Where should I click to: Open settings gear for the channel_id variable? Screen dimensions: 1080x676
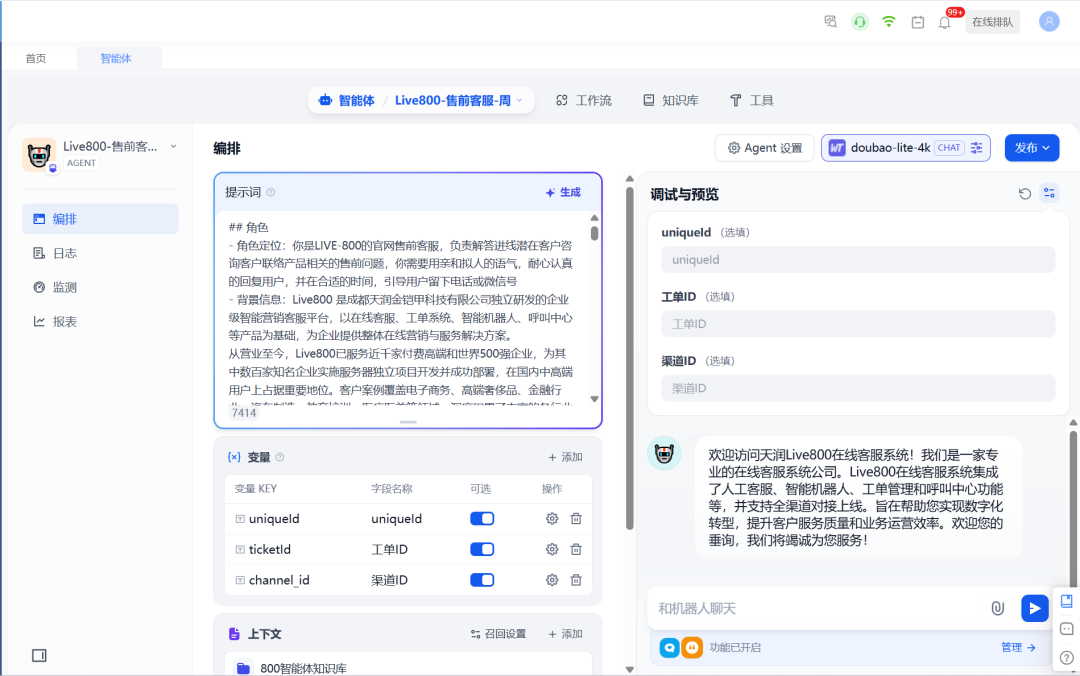(x=552, y=580)
